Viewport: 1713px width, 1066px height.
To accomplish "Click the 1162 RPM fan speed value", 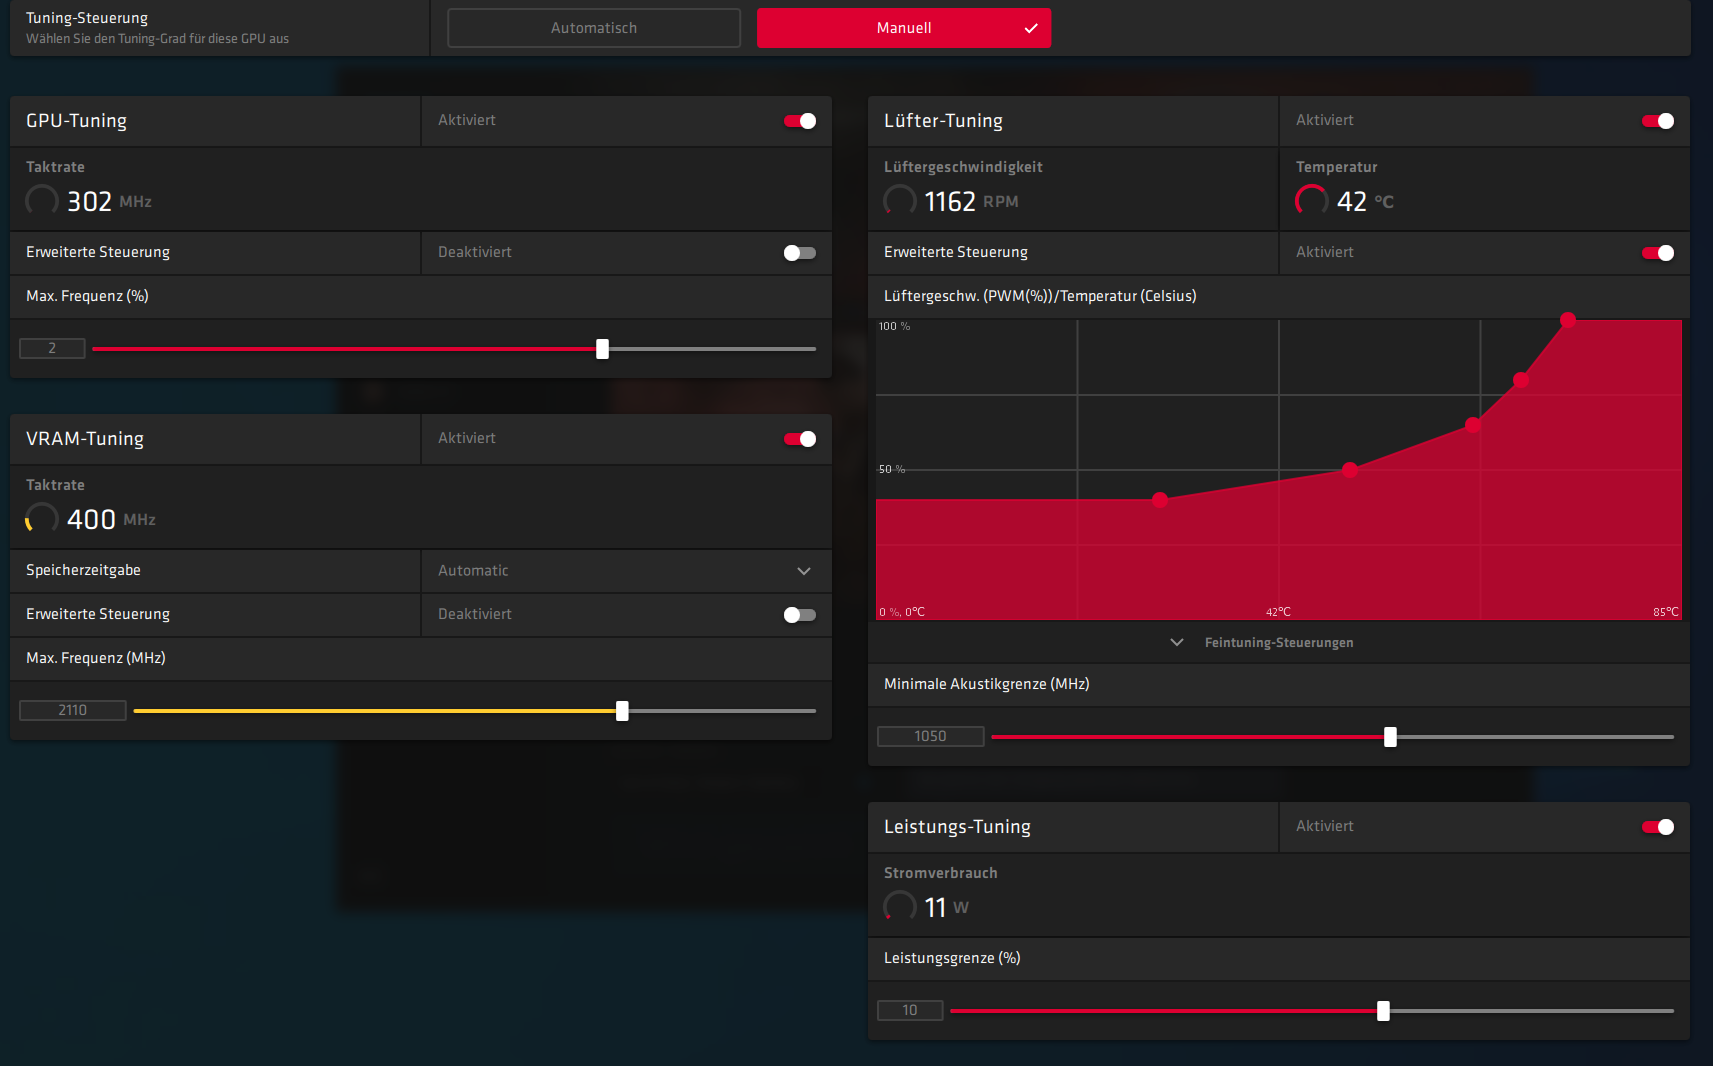I will tap(971, 202).
